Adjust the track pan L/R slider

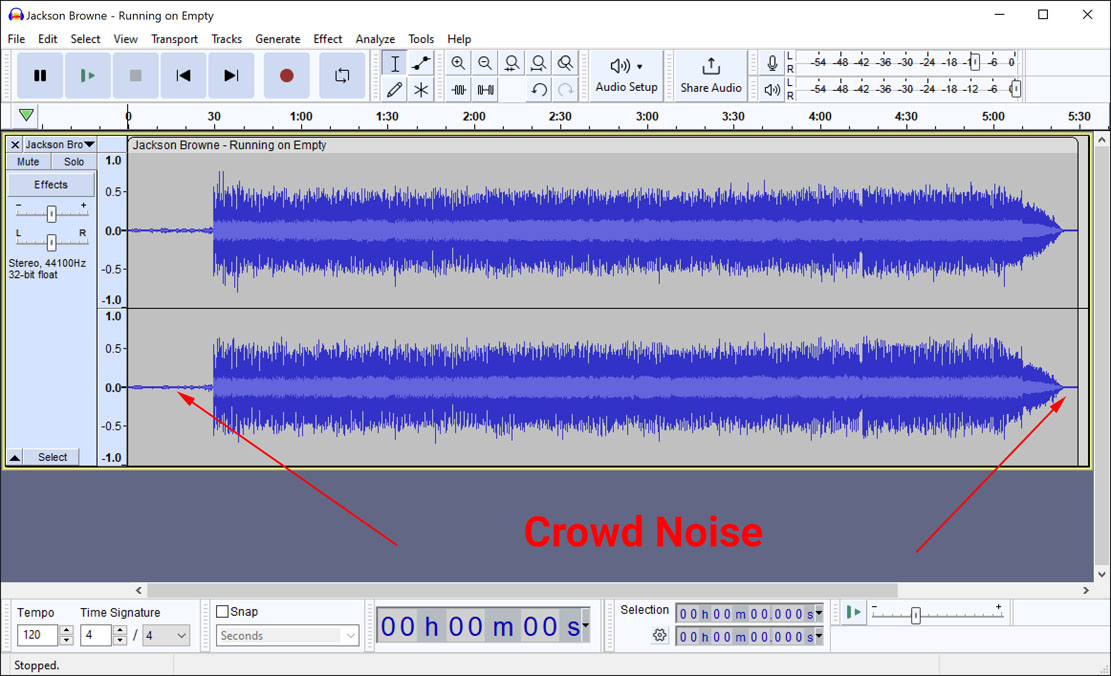[x=51, y=242]
